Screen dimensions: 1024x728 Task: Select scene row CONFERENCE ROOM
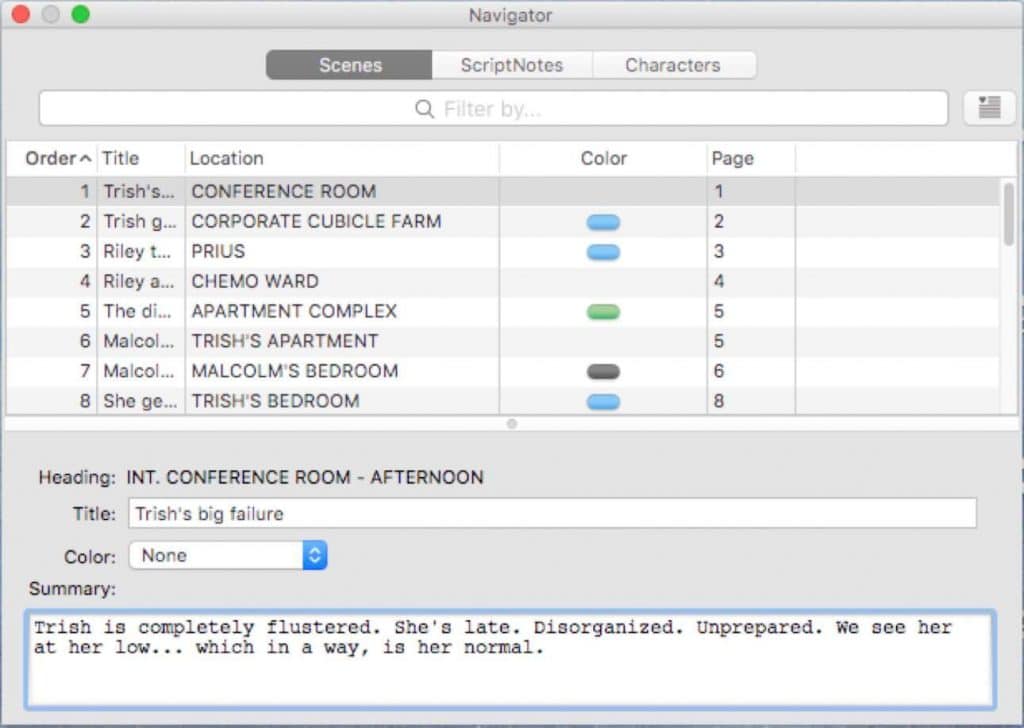pos(503,191)
